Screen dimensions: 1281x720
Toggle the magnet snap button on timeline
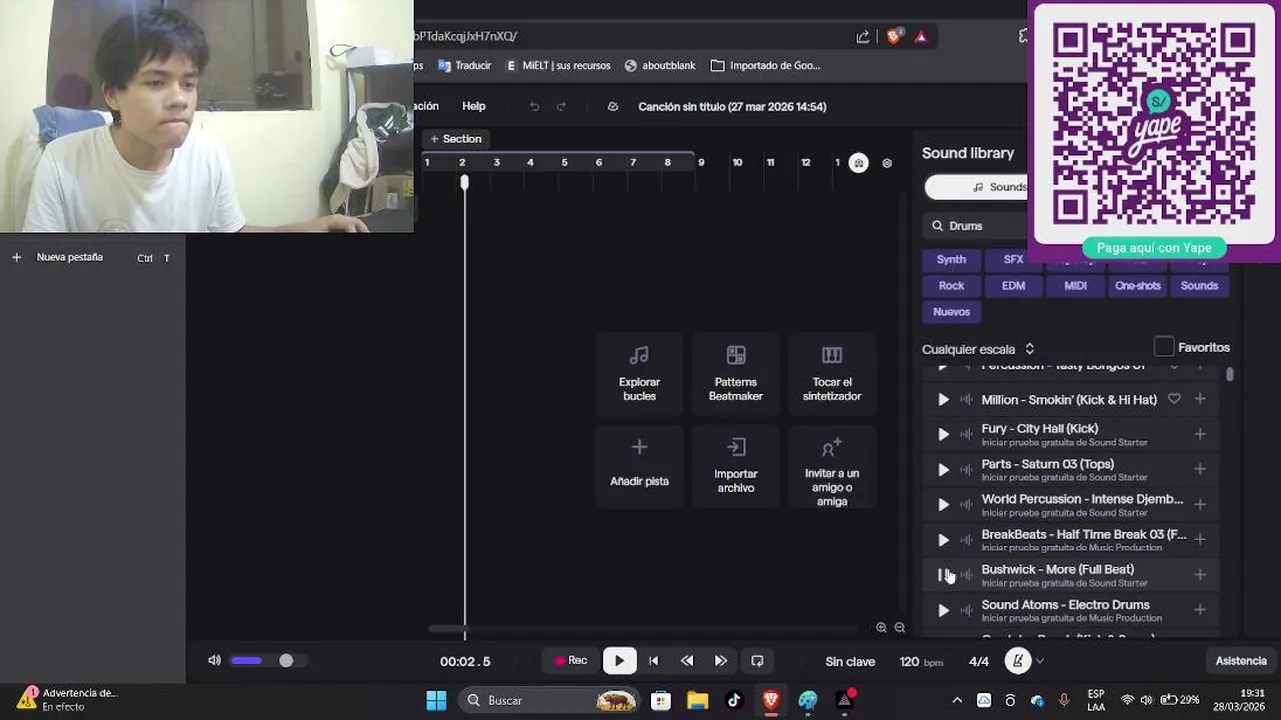(859, 163)
